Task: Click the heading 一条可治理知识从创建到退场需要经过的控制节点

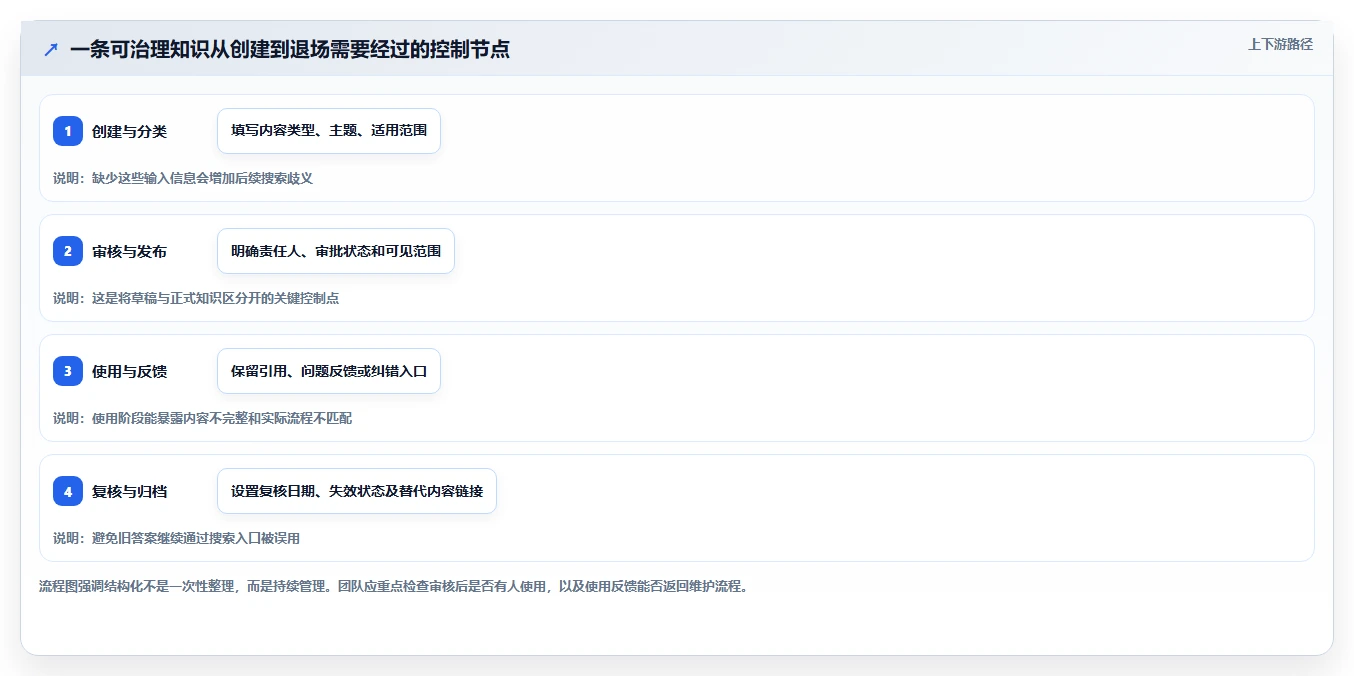Action: [290, 49]
